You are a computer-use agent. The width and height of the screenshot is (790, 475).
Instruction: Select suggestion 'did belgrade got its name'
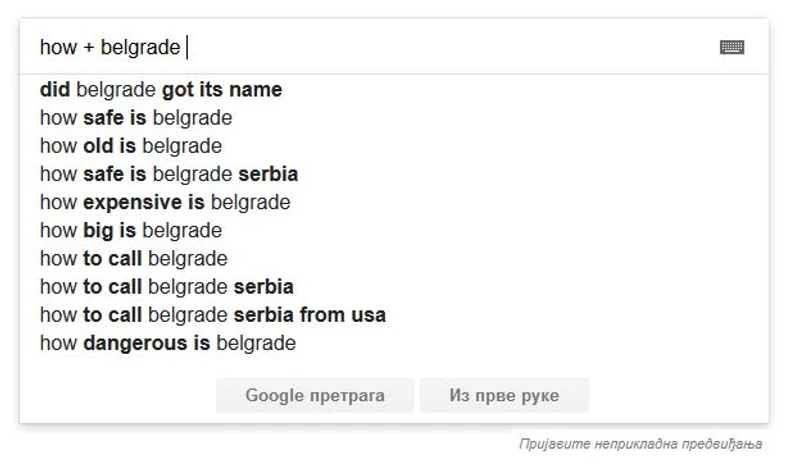click(161, 90)
